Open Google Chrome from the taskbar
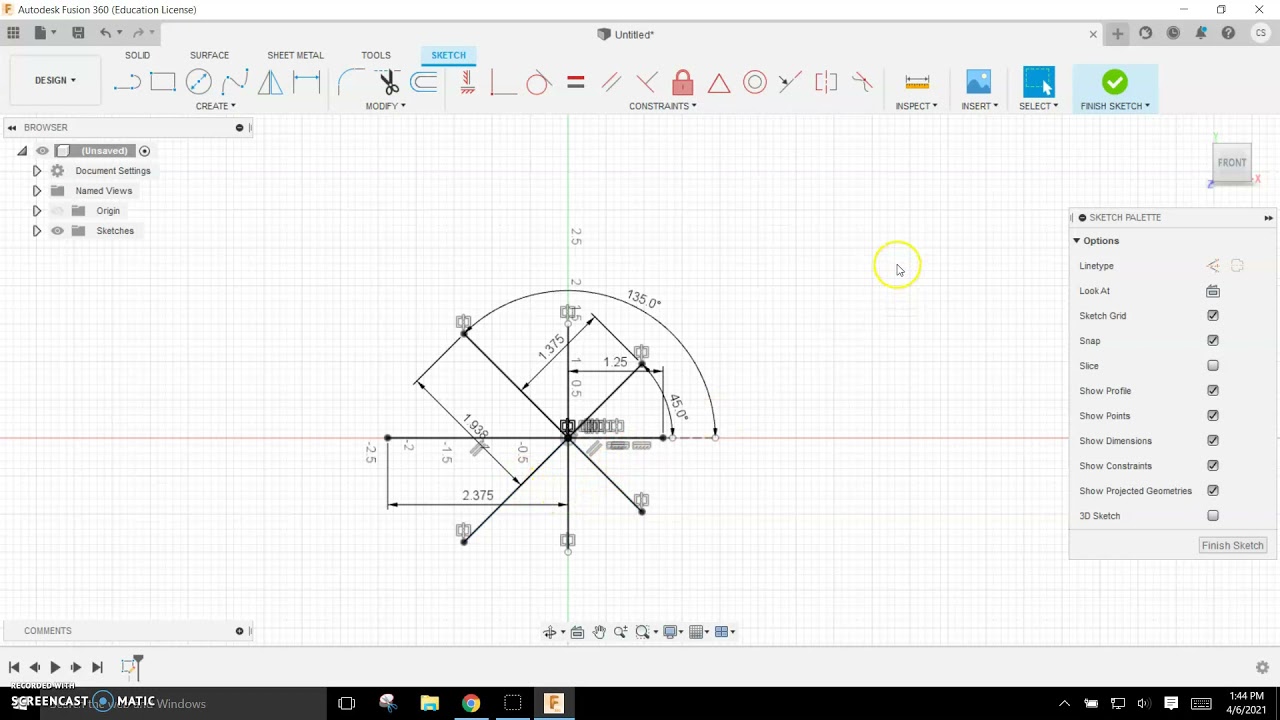 (470, 703)
